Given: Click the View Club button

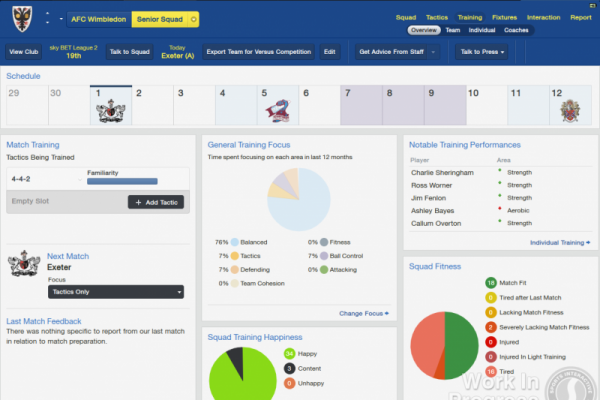Looking at the screenshot, I should pyautogui.click(x=24, y=52).
